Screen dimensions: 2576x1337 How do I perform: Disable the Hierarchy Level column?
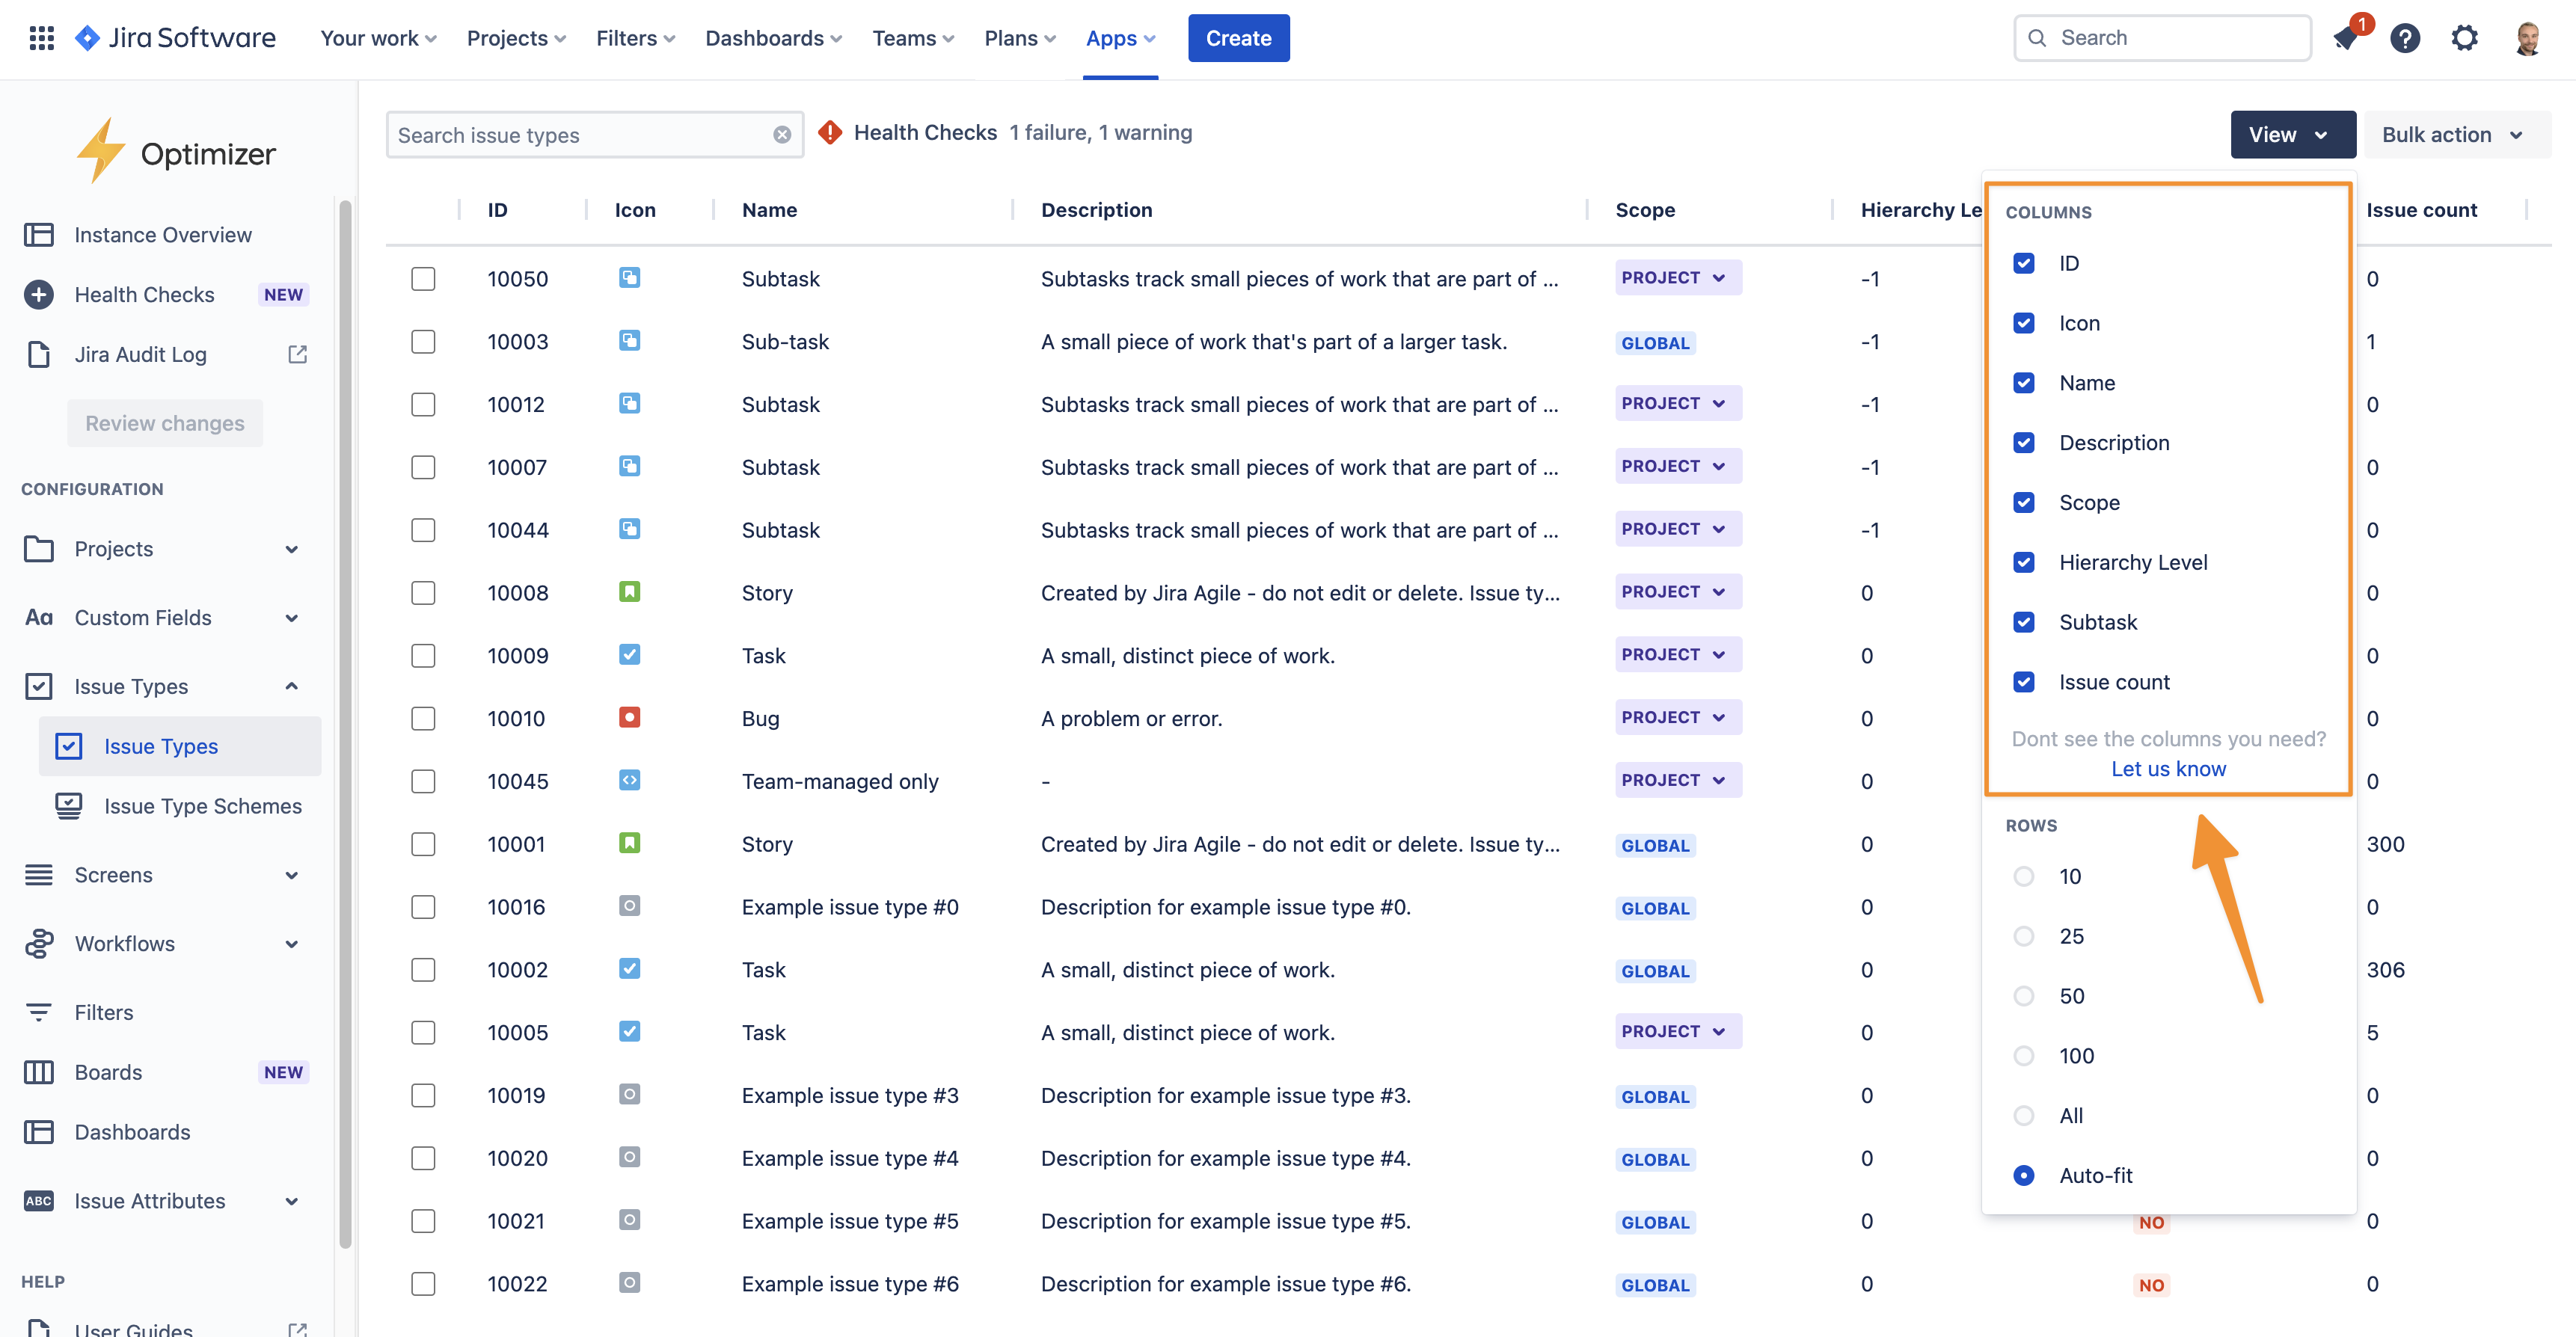click(2025, 562)
